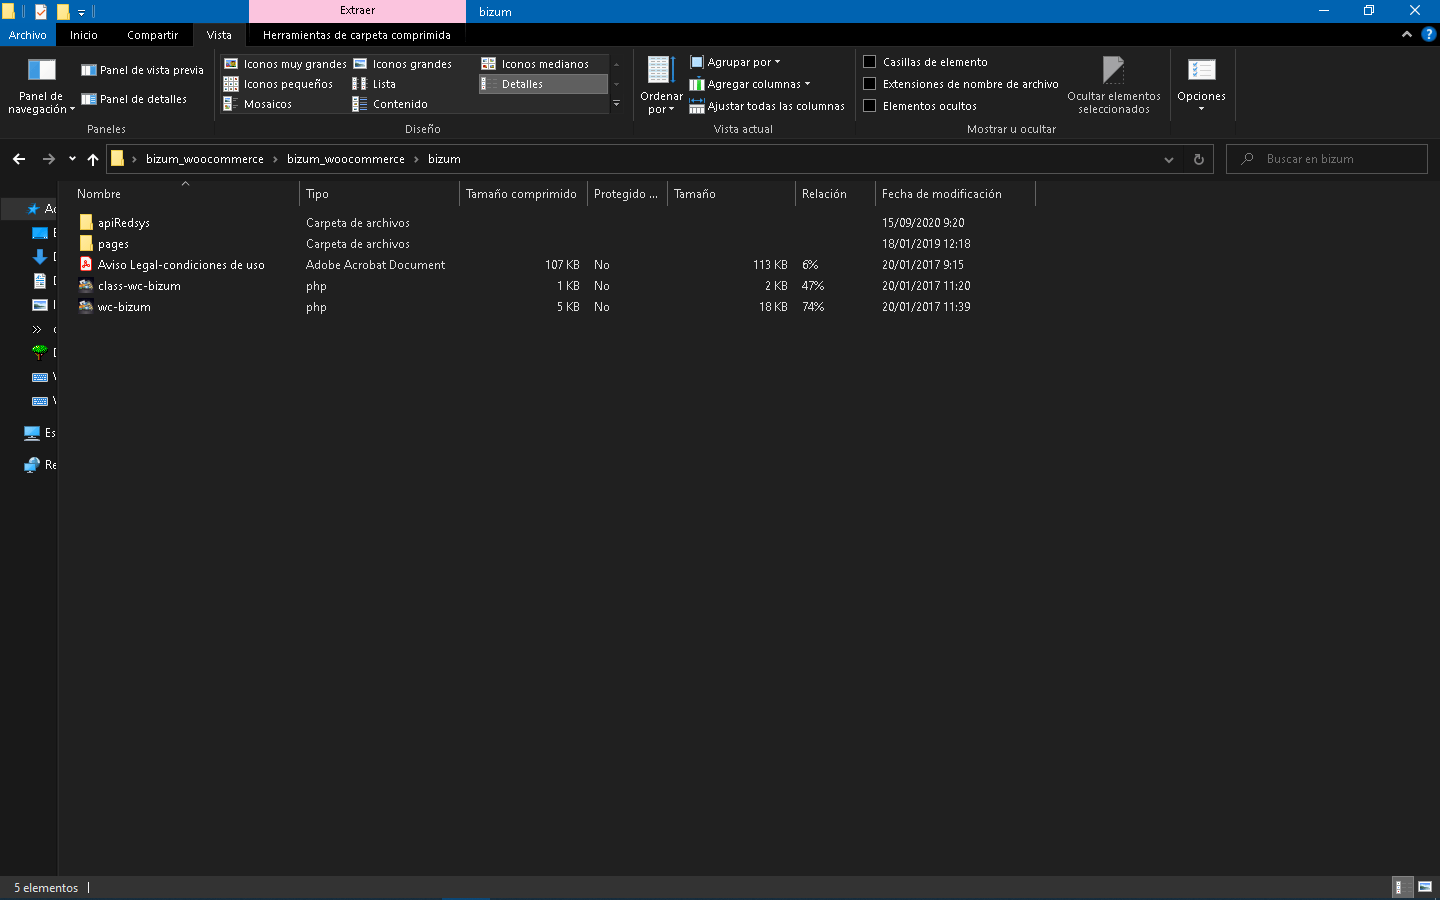The height and width of the screenshot is (900, 1440).
Task: Switch layout to Iconos medianos
Action: point(535,64)
